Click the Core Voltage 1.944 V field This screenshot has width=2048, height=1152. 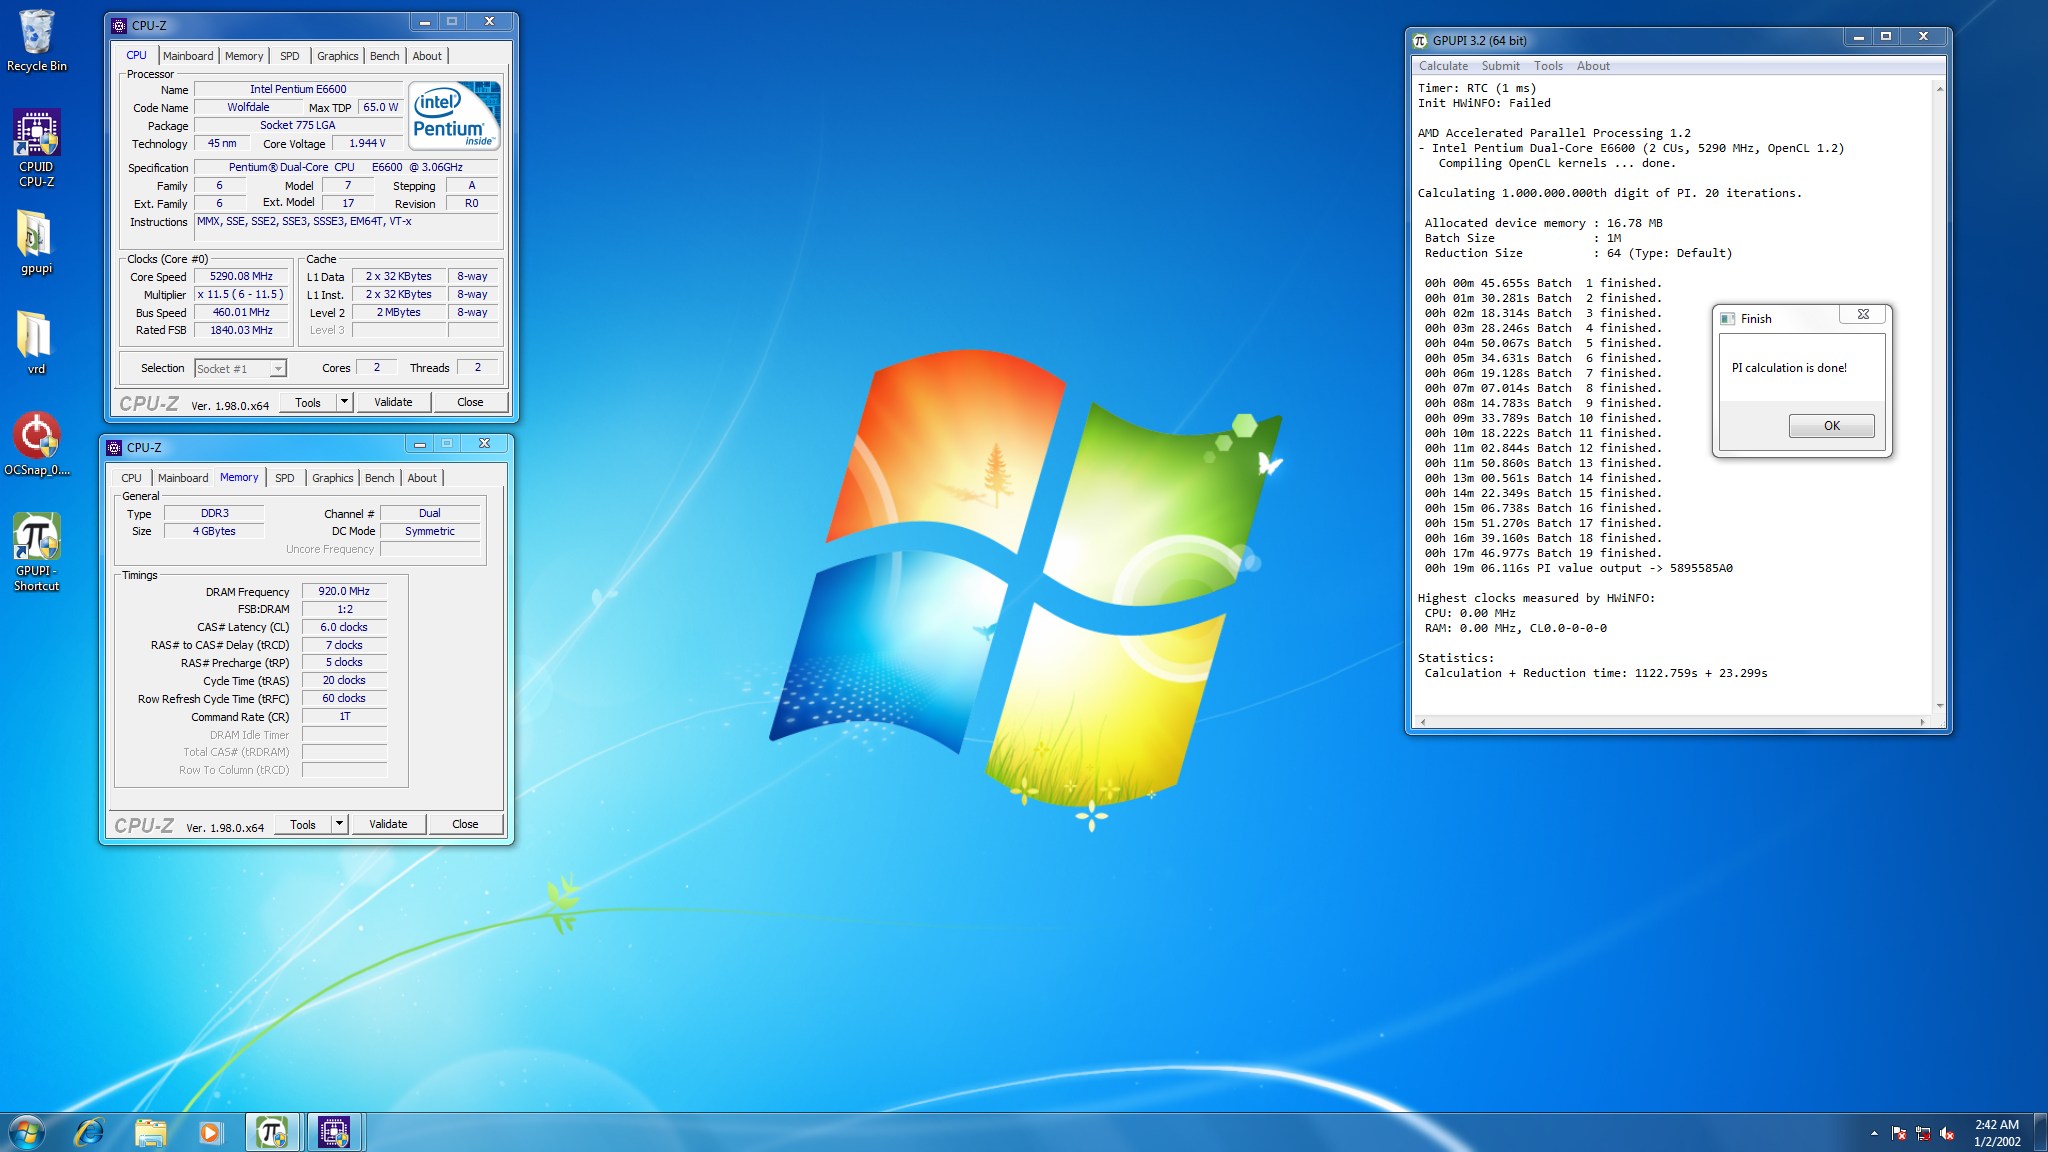point(367,143)
